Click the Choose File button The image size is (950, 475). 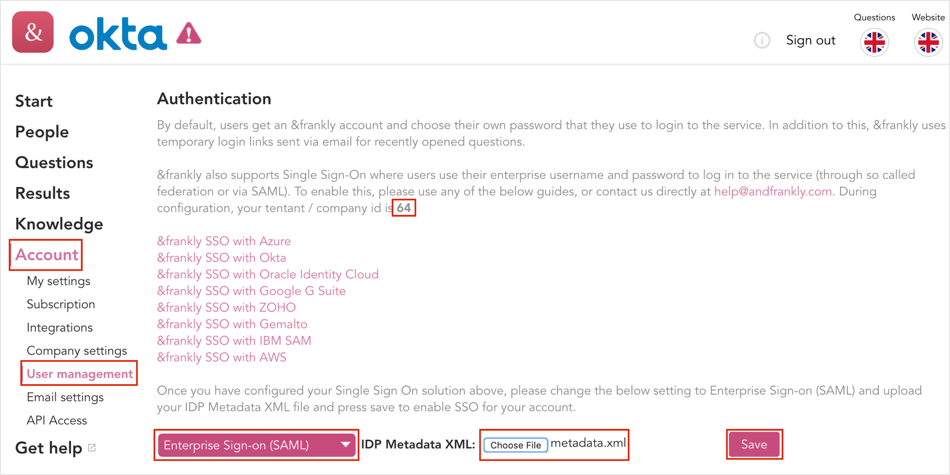point(516,445)
